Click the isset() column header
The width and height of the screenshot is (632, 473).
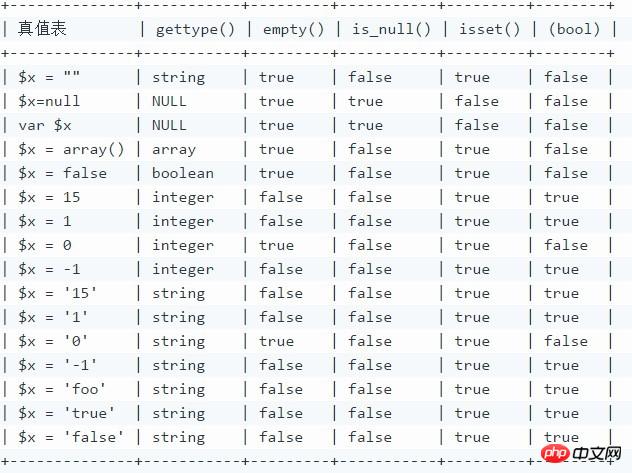coord(490,29)
